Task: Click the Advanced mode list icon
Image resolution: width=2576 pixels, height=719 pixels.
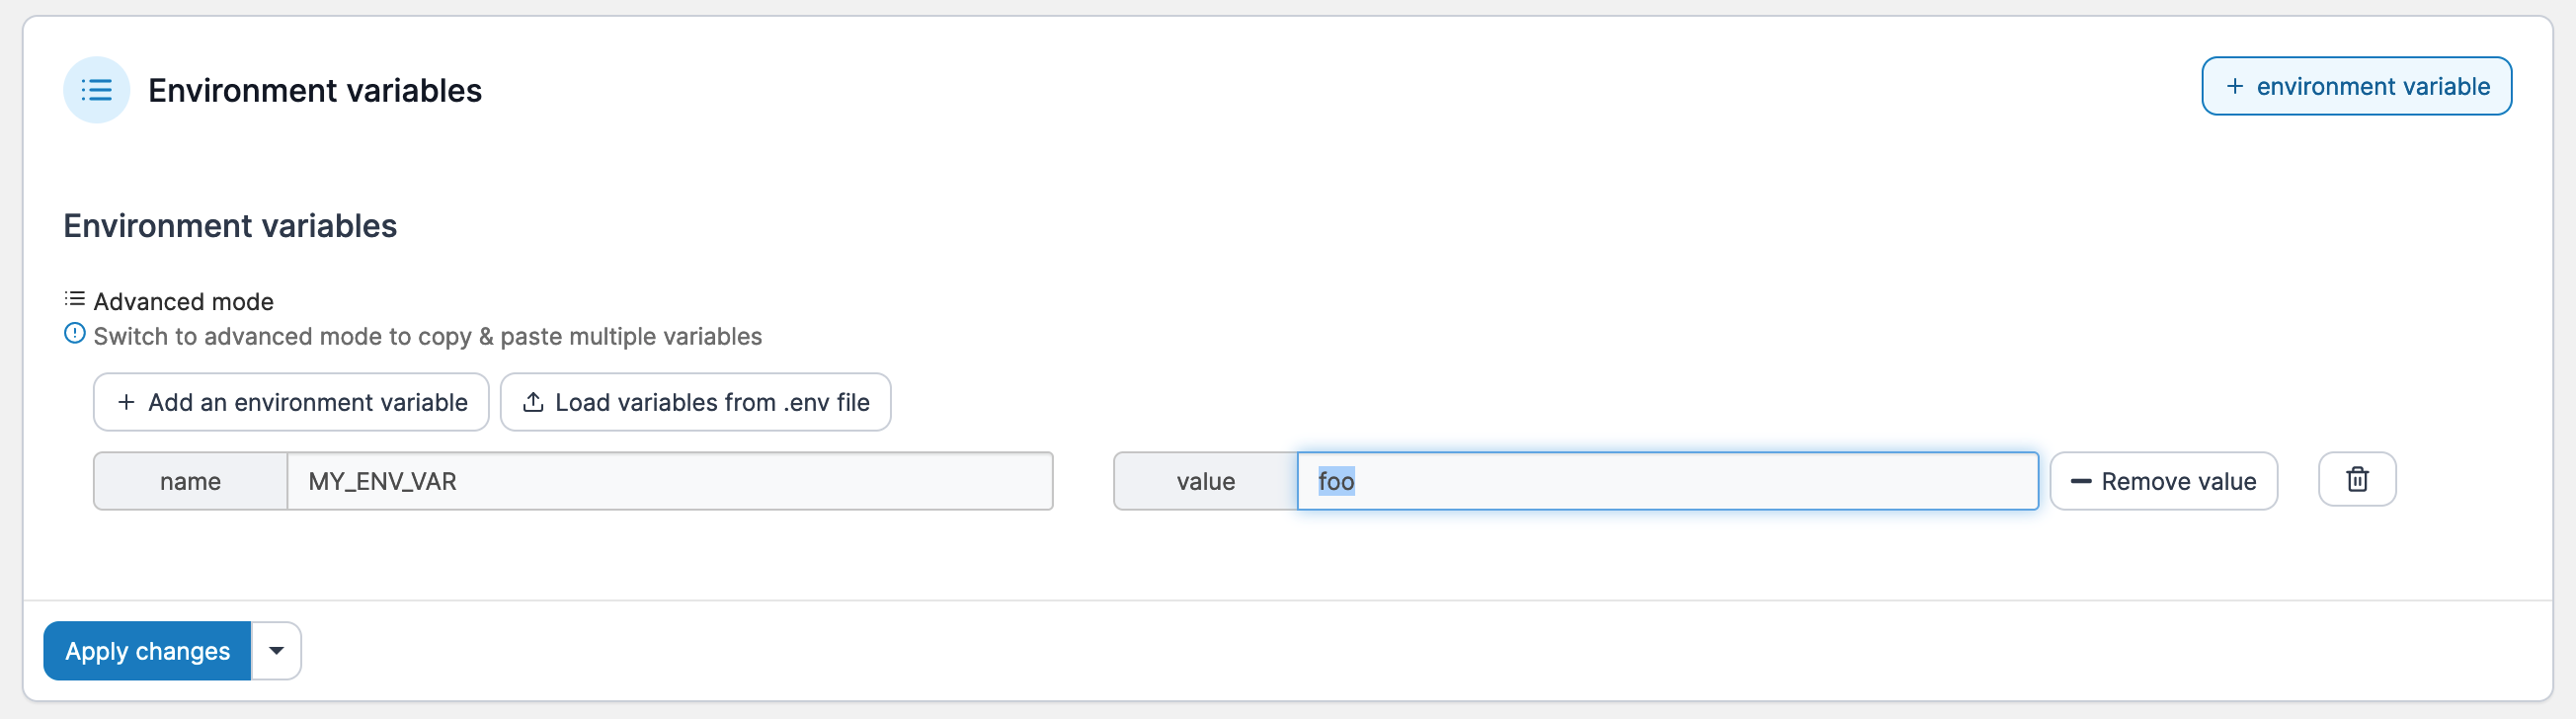Action: click(x=75, y=299)
